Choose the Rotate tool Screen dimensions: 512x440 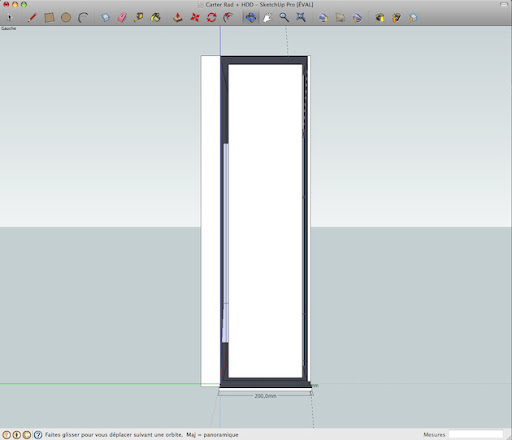tap(211, 17)
